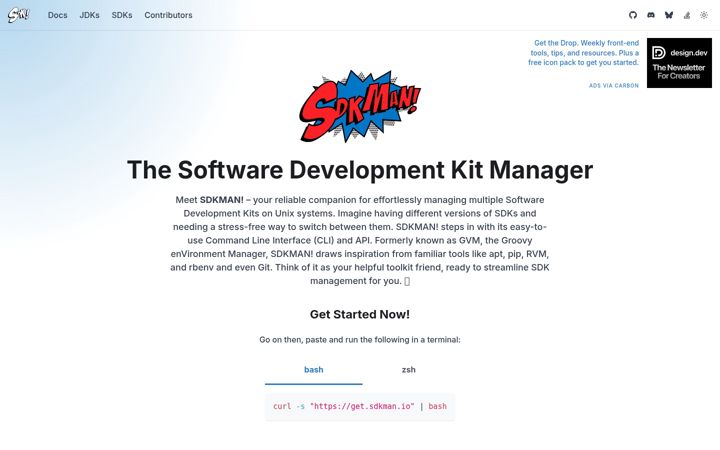
Task: Click the 'ADS VIA CARBON' link
Action: pos(613,85)
